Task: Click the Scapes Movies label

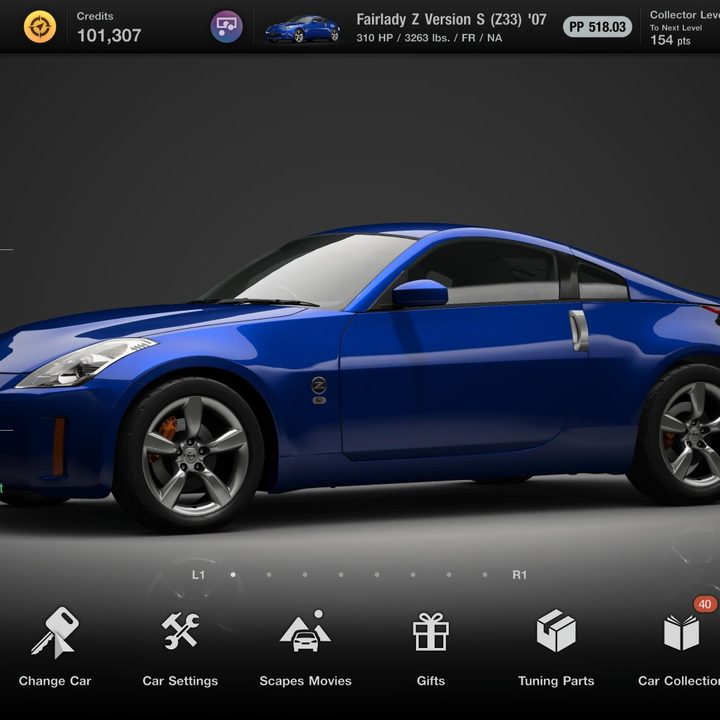Action: (305, 681)
